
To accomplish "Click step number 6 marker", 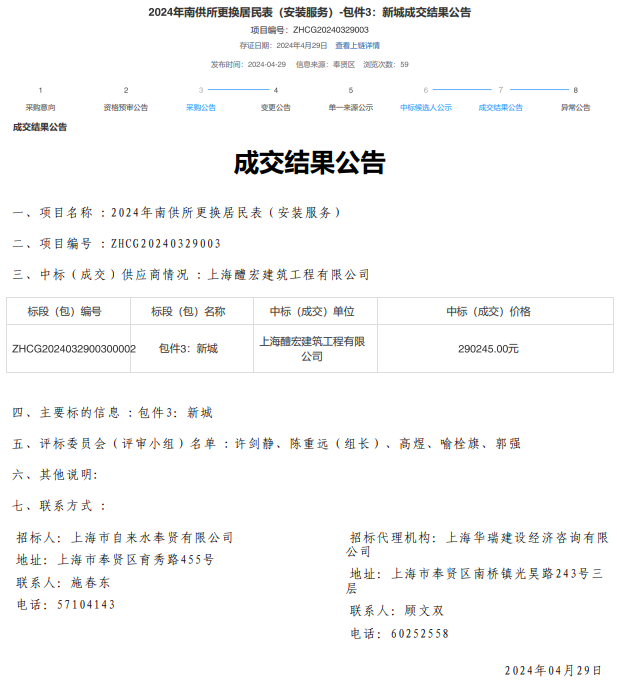I will 425,90.
